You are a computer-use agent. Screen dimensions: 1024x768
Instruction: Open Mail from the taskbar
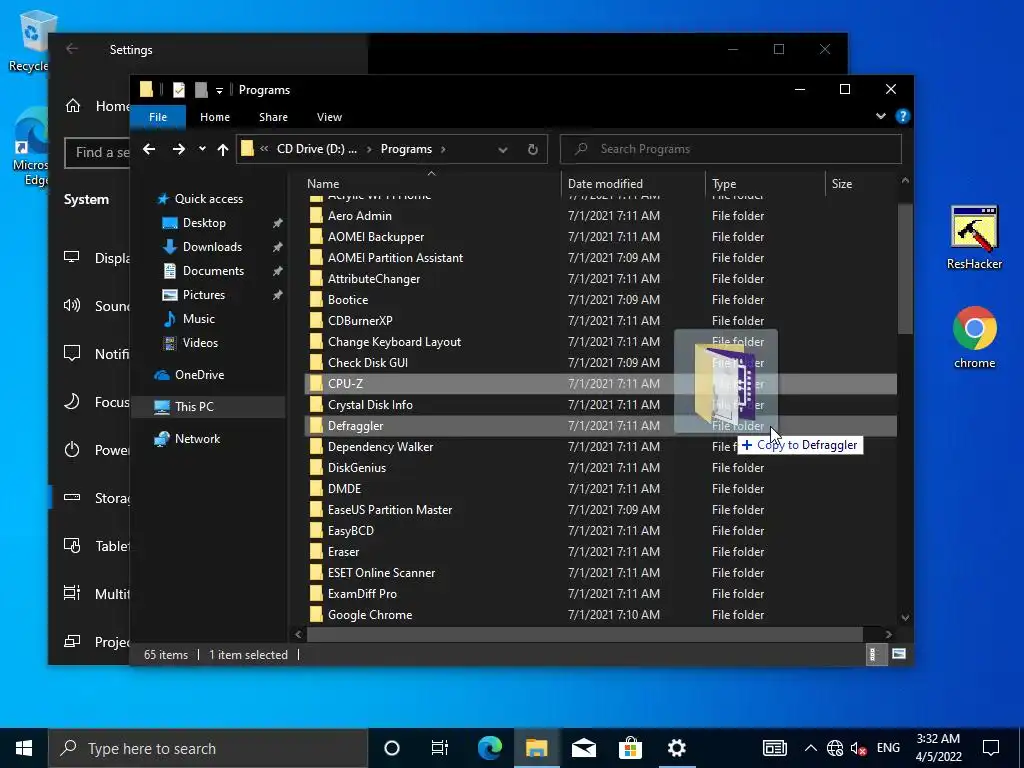pyautogui.click(x=583, y=748)
